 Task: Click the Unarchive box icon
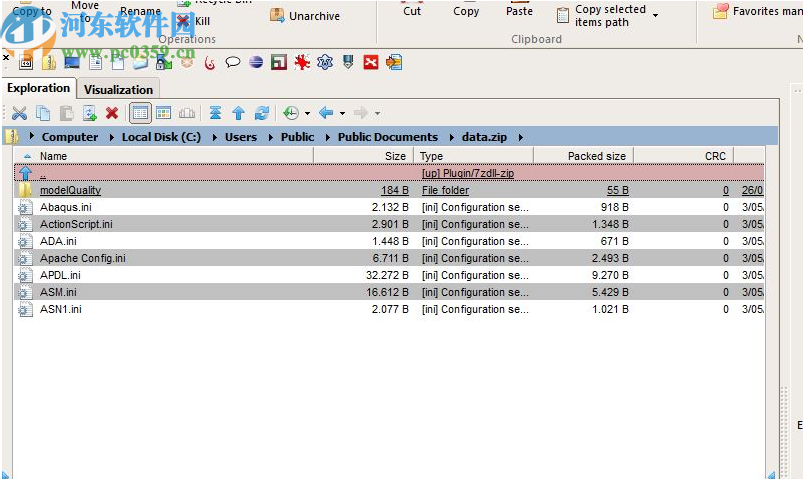coord(277,16)
